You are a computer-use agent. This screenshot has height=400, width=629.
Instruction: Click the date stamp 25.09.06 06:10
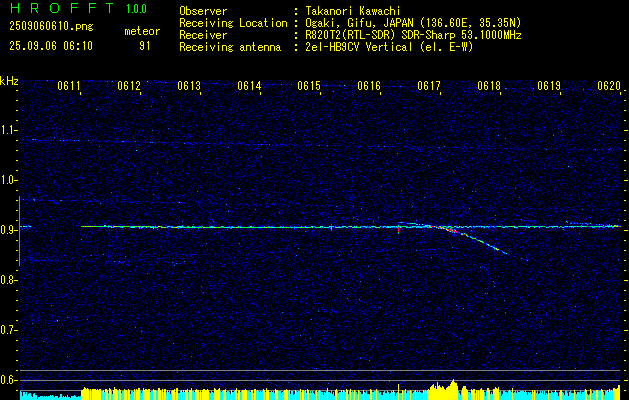pos(51,46)
